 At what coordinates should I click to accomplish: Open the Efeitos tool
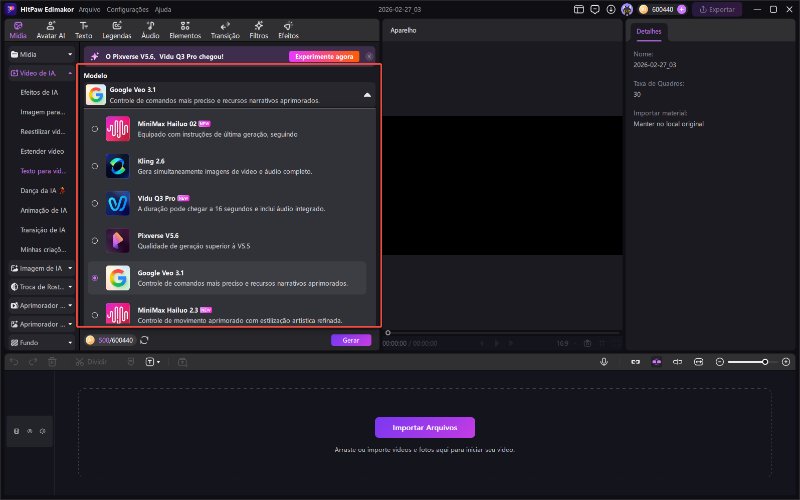[x=288, y=30]
